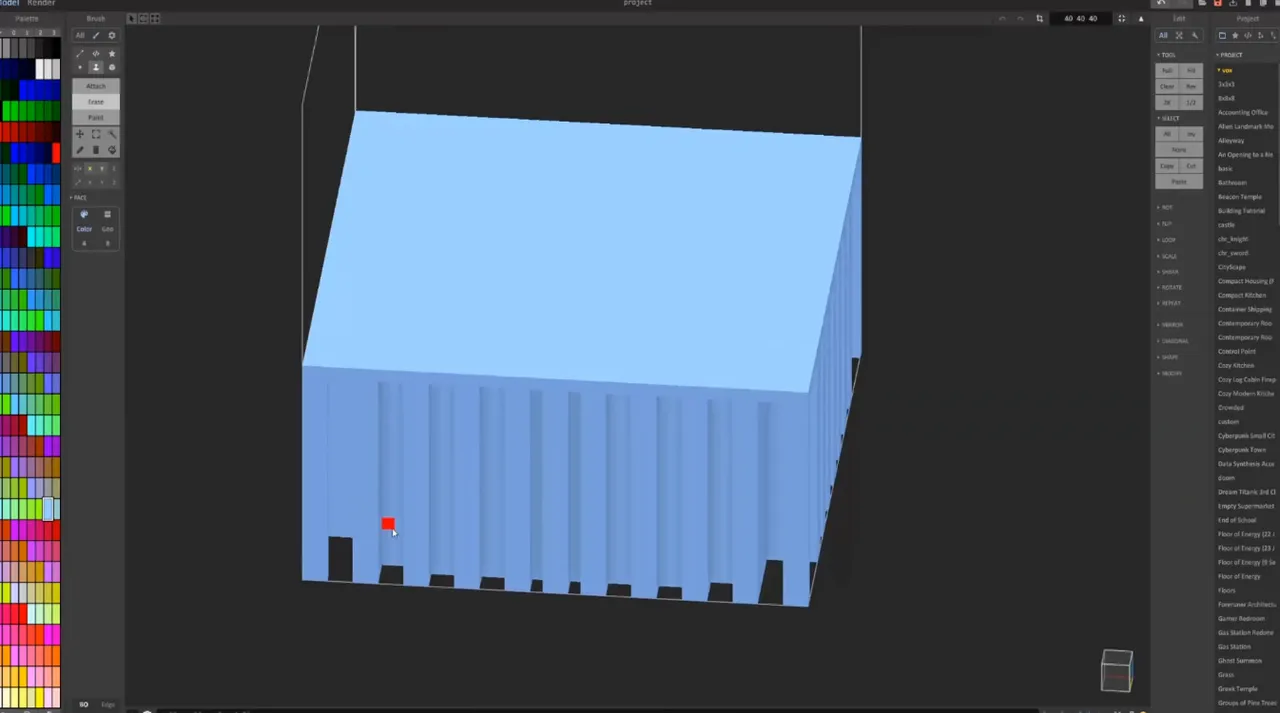
Task: Toggle mirror X axis option
Action: point(90,168)
